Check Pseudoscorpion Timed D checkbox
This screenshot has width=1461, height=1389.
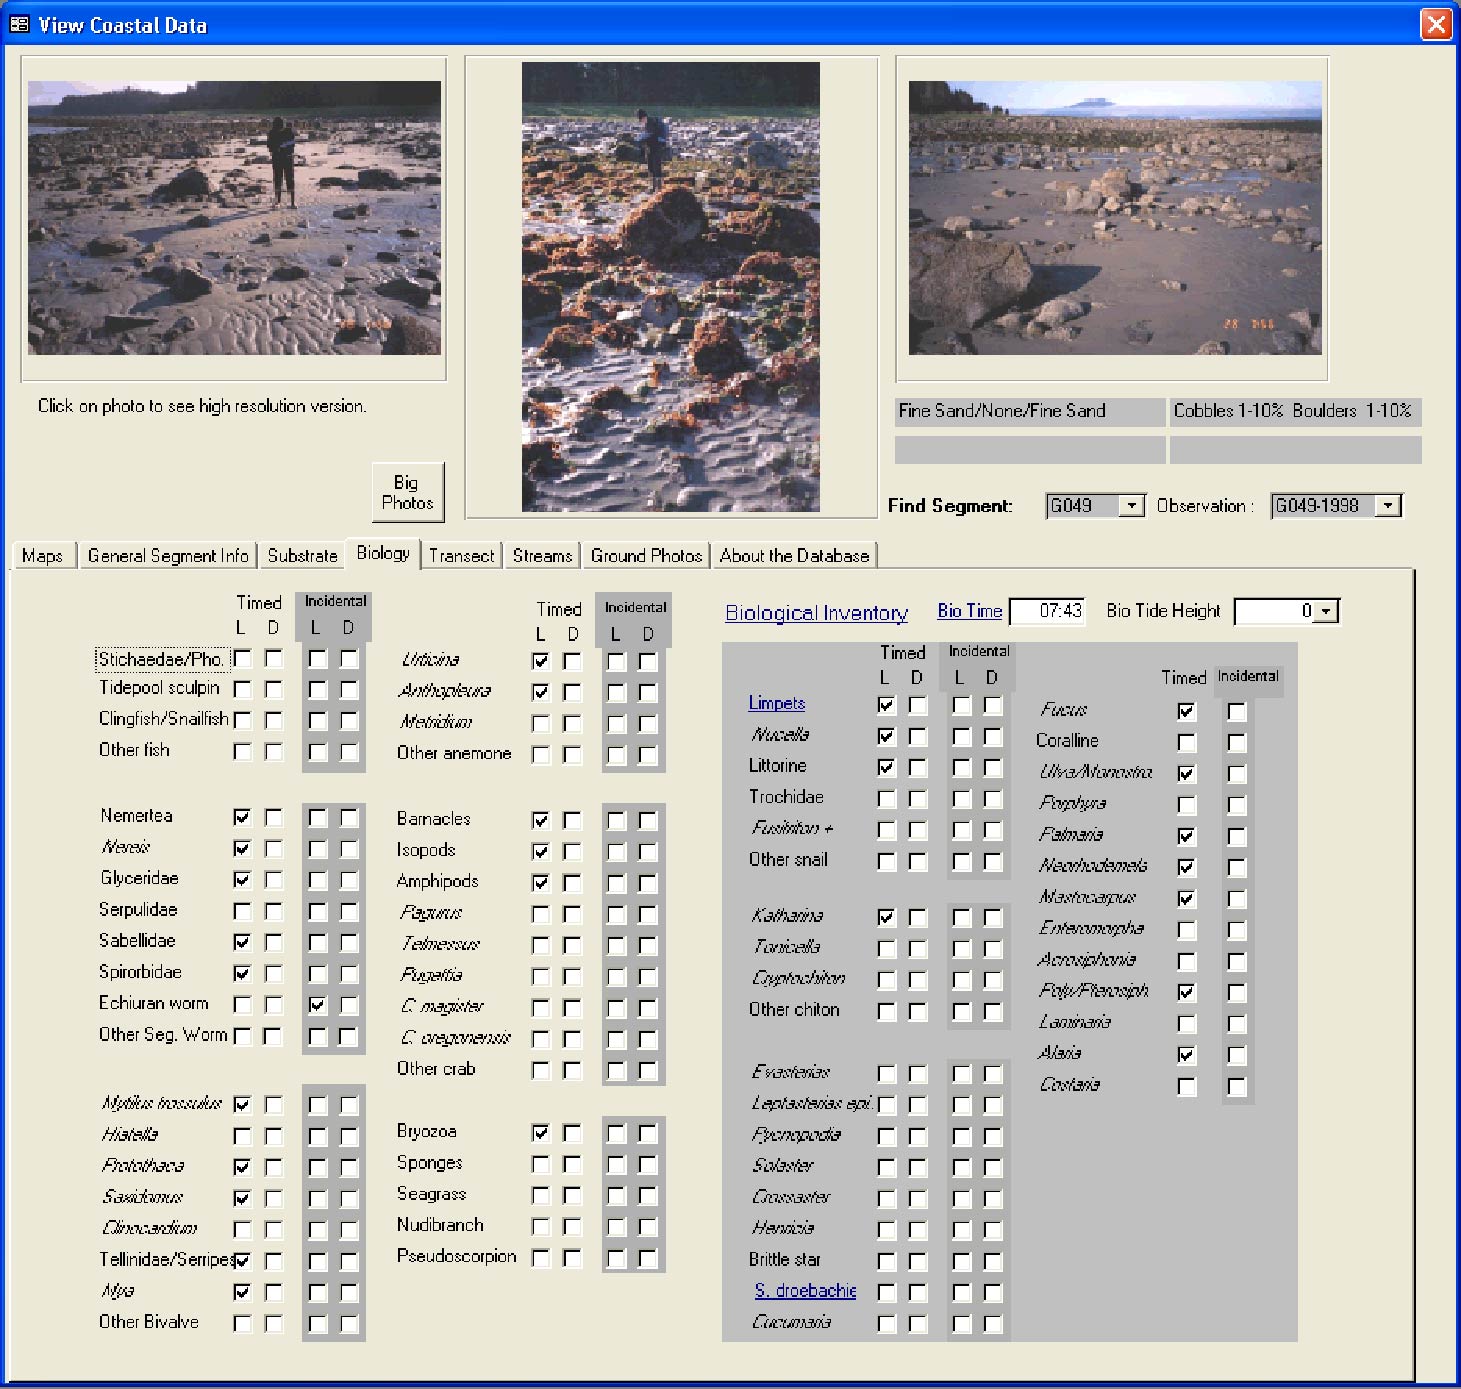[572, 1258]
